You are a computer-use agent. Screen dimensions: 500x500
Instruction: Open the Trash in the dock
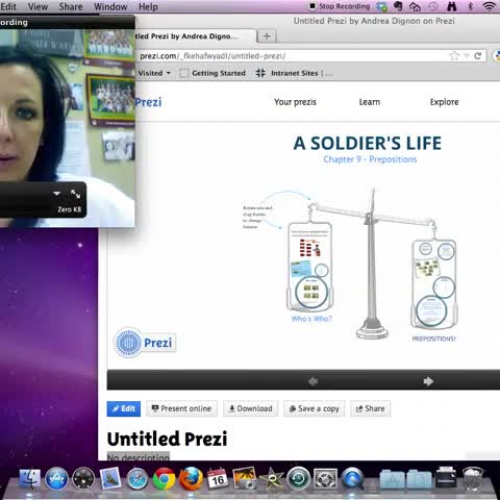click(x=473, y=479)
